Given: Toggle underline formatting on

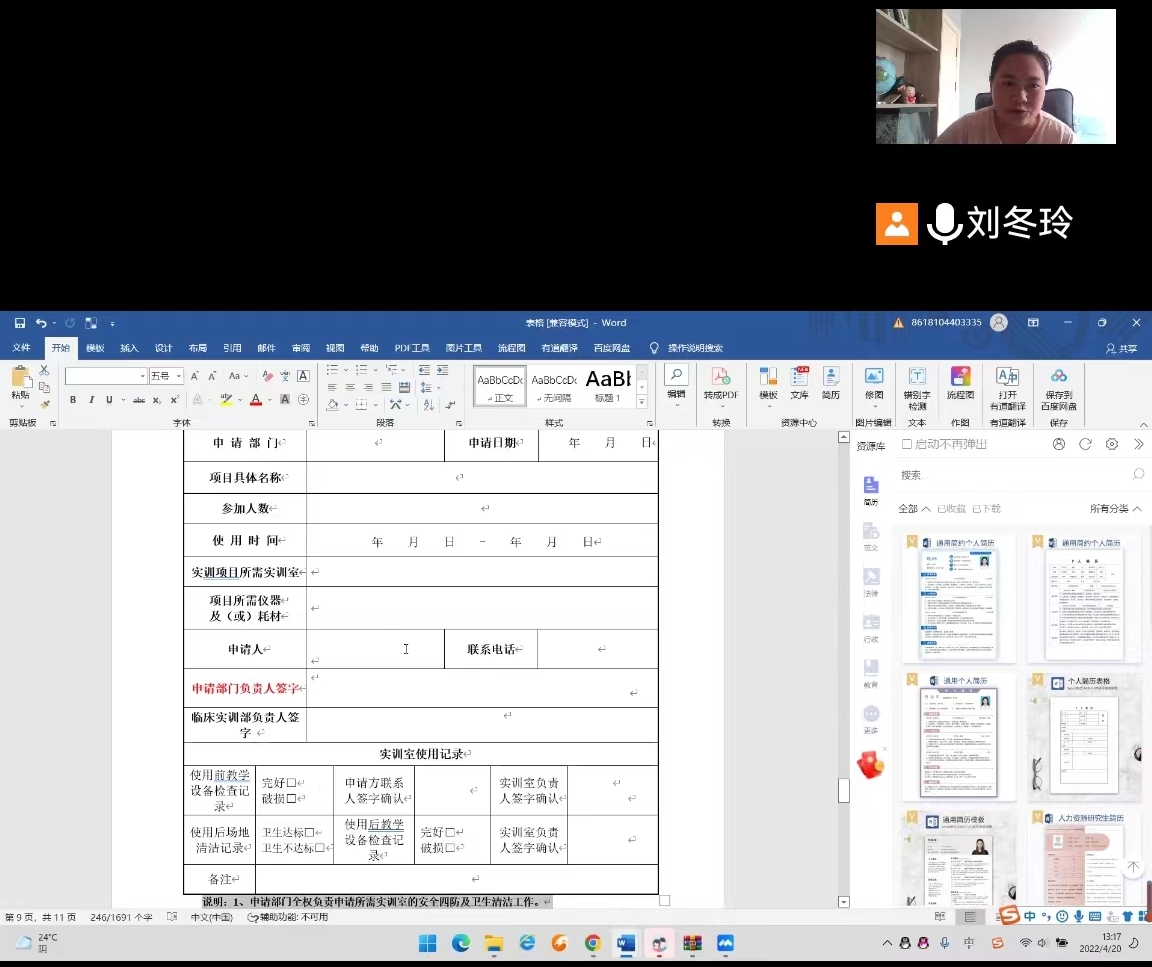Looking at the screenshot, I should [x=108, y=400].
